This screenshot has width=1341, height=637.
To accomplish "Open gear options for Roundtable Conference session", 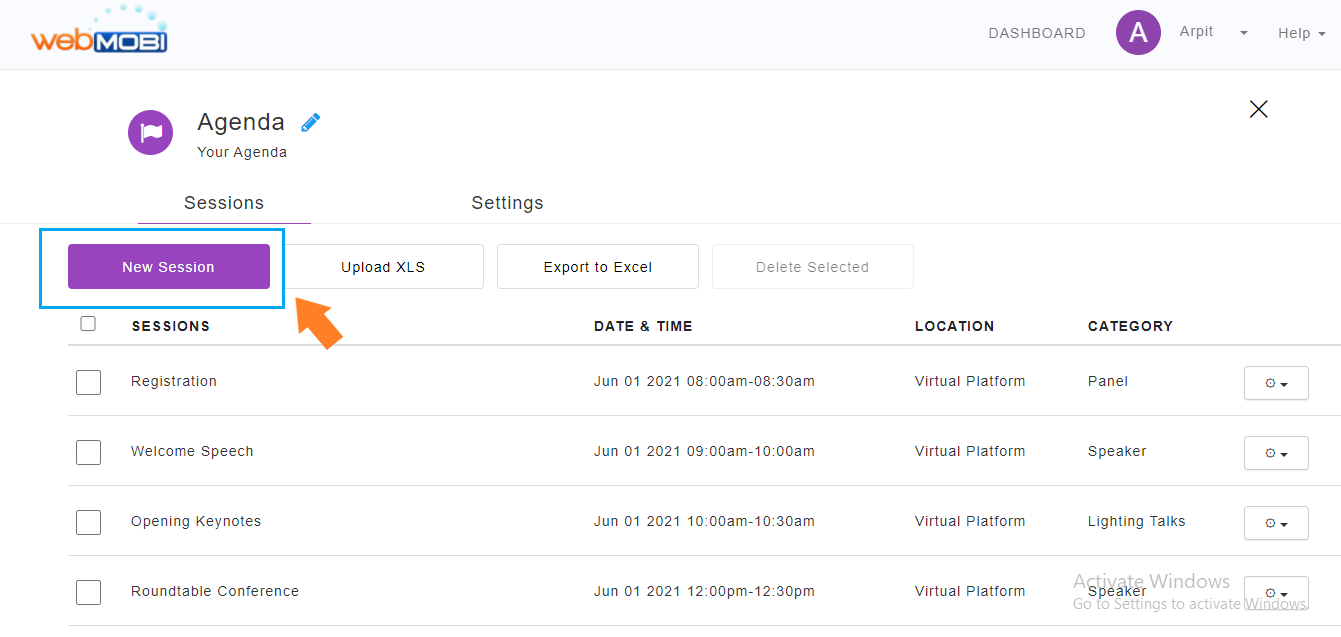I will (x=1276, y=593).
